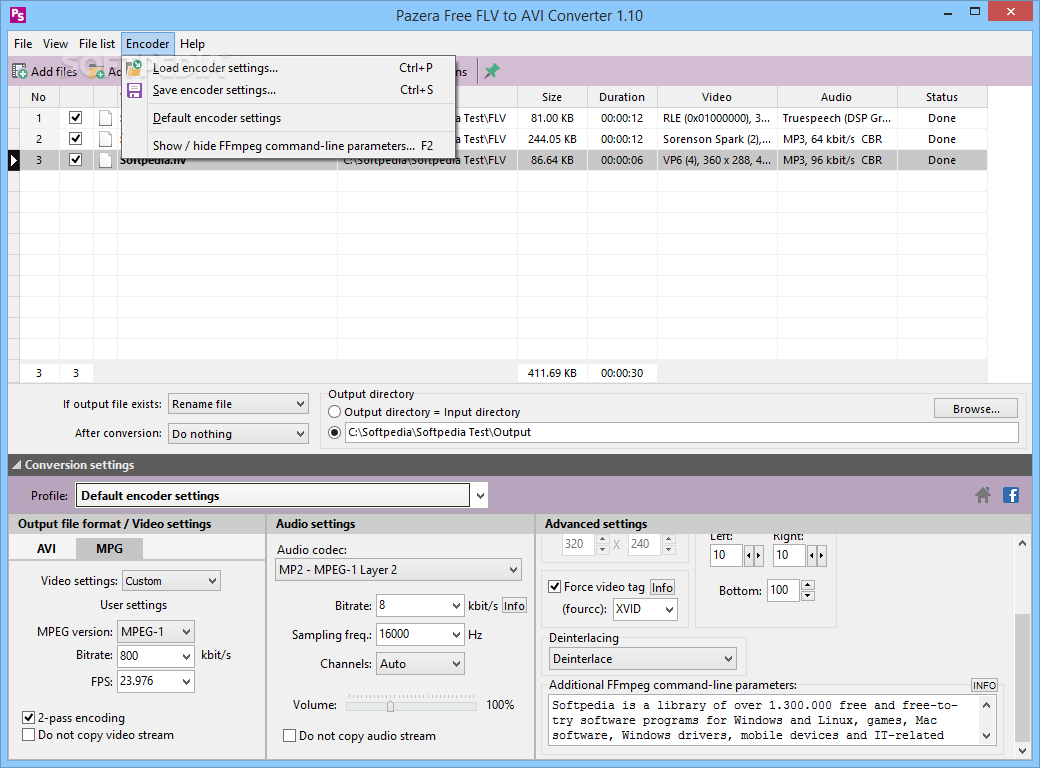The height and width of the screenshot is (768, 1040).
Task: Click the Size column header
Action: 552,97
